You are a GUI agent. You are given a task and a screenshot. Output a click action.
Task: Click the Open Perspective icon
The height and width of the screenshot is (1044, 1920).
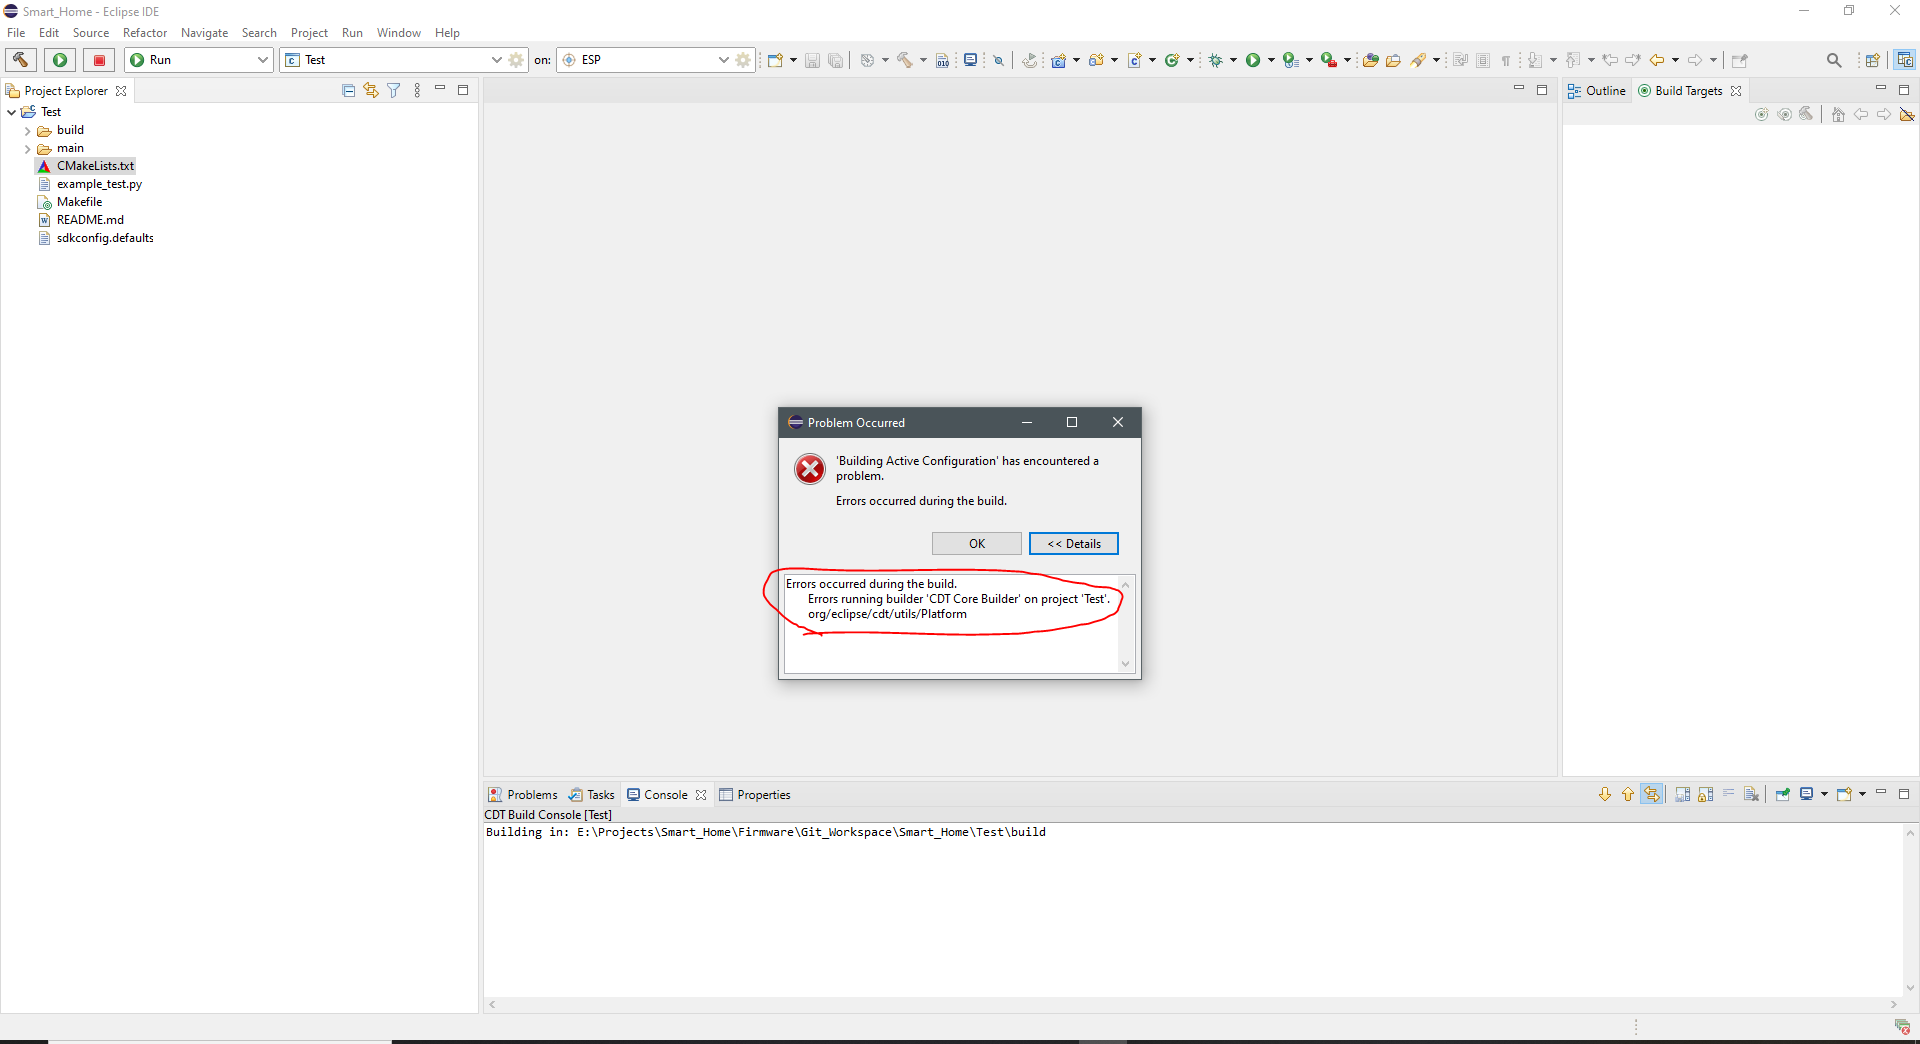point(1872,60)
